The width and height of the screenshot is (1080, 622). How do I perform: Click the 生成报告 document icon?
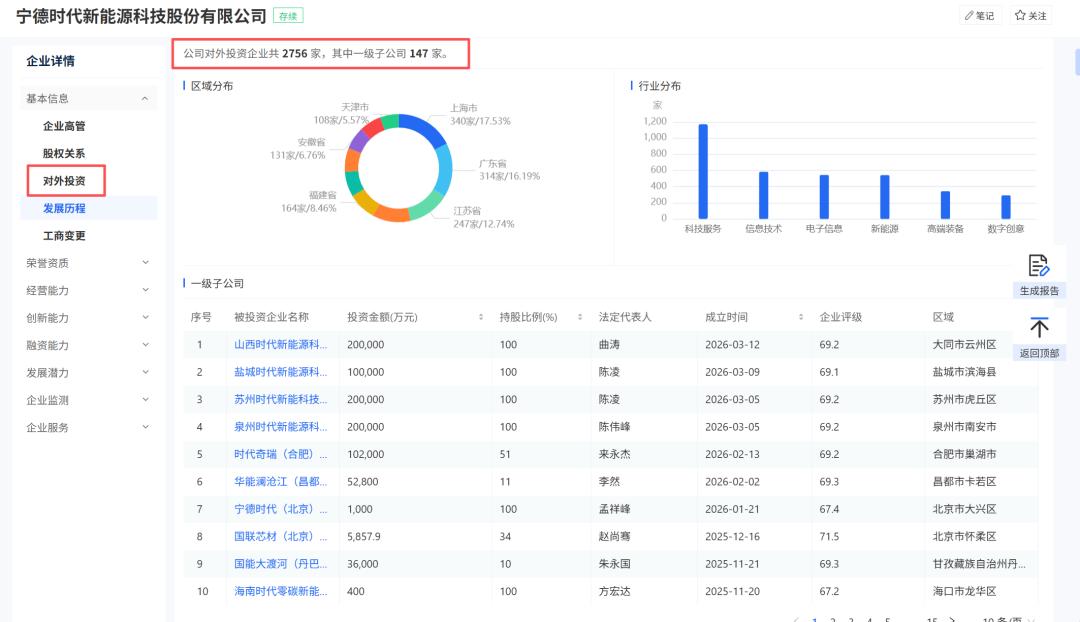point(1039,265)
